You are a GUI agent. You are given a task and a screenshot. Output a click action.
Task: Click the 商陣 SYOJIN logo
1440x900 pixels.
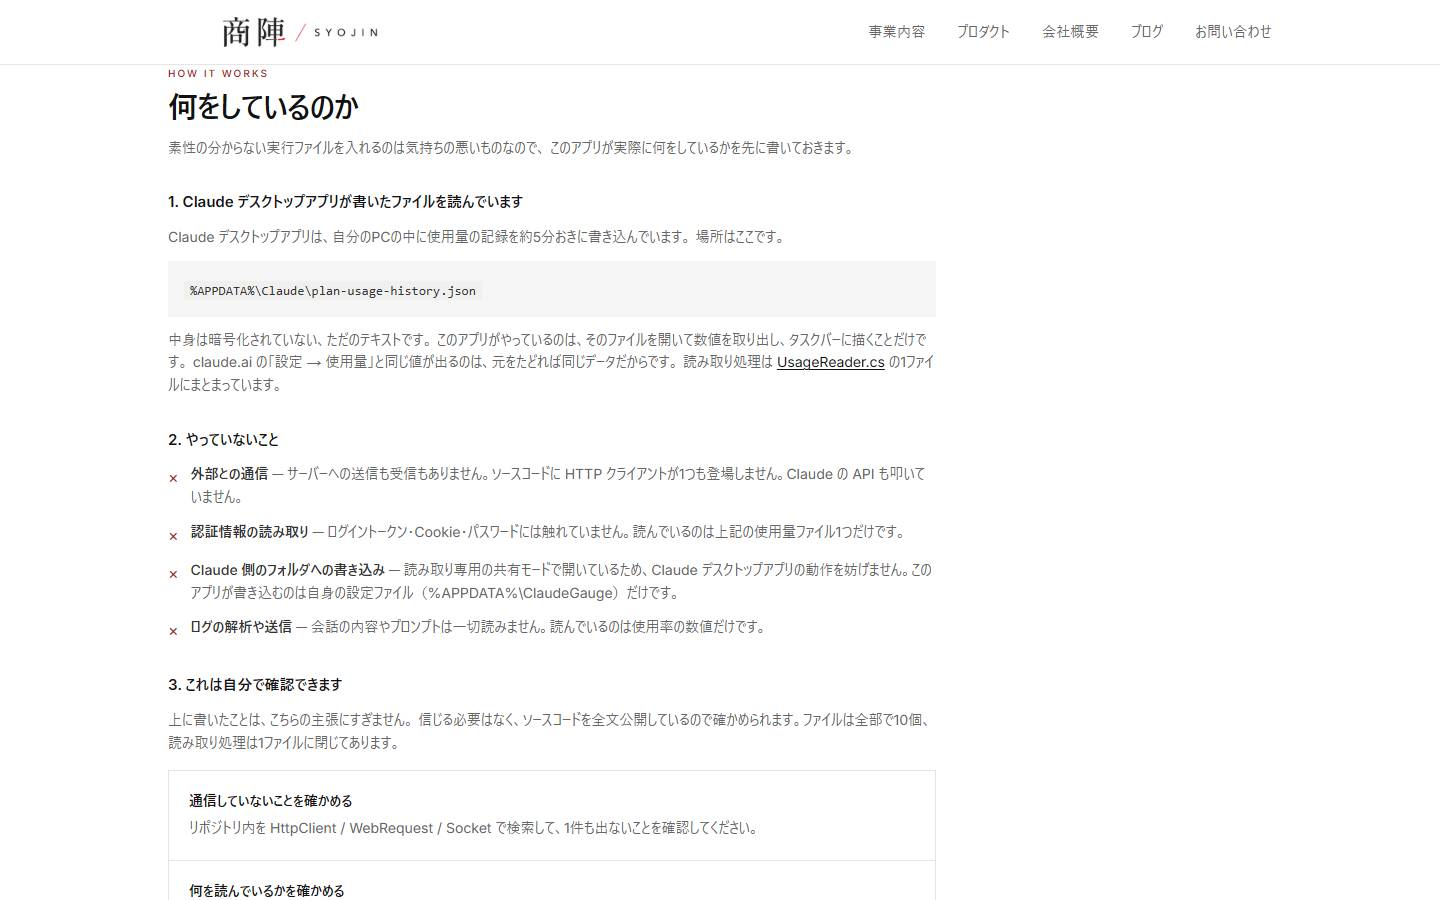[300, 32]
